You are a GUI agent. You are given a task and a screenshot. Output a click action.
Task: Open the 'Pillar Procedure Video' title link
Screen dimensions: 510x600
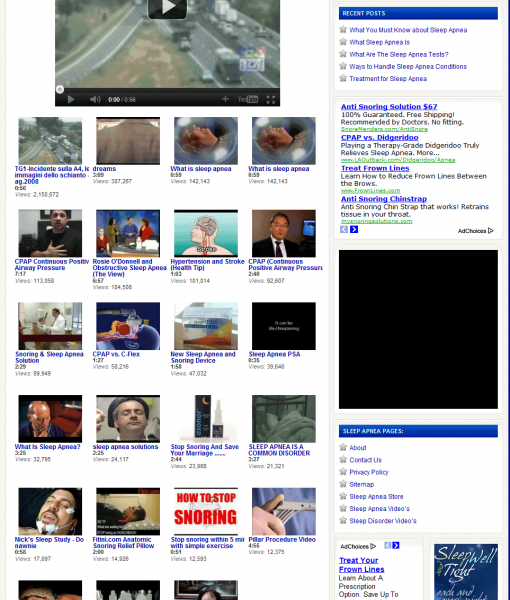coord(282,540)
